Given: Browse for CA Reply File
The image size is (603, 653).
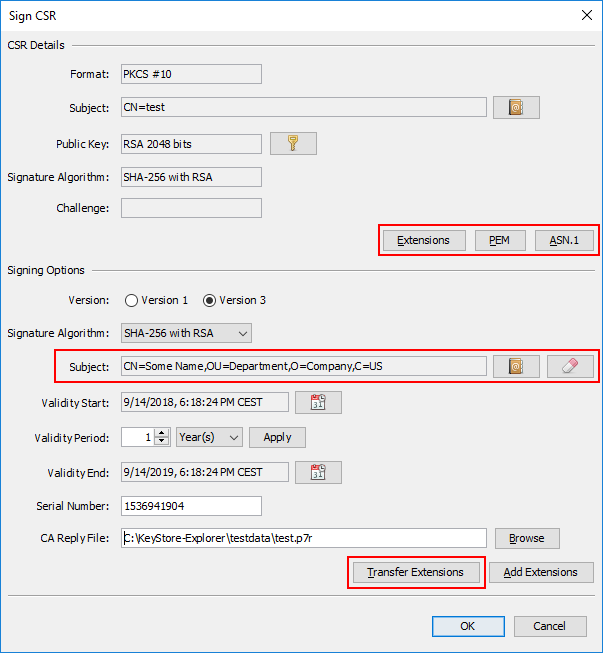Looking at the screenshot, I should [526, 538].
